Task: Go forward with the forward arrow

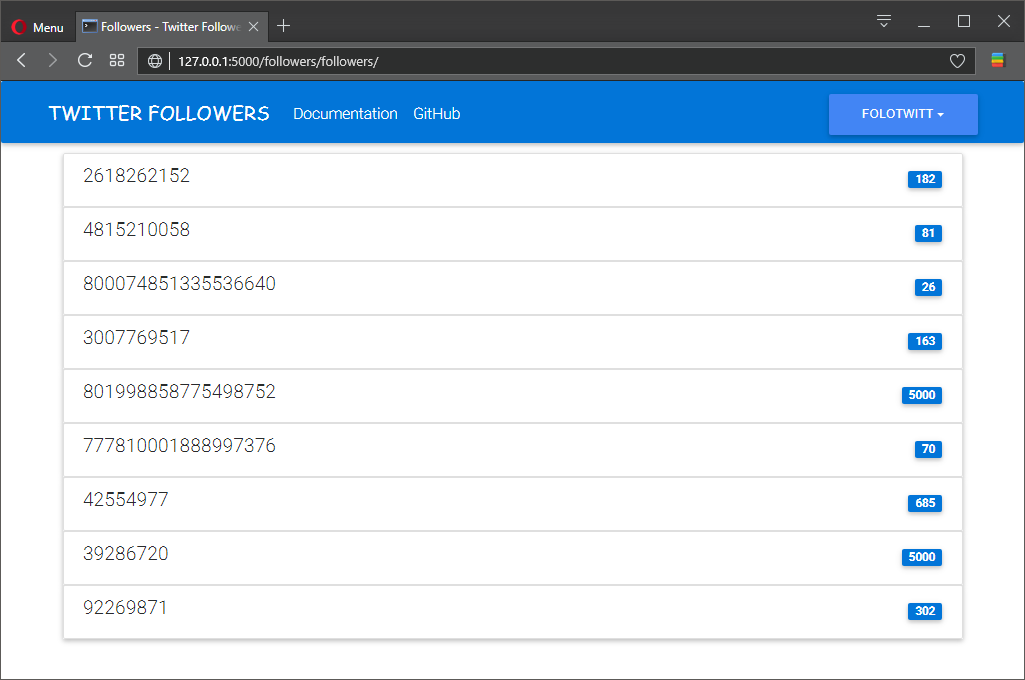Action: click(53, 61)
